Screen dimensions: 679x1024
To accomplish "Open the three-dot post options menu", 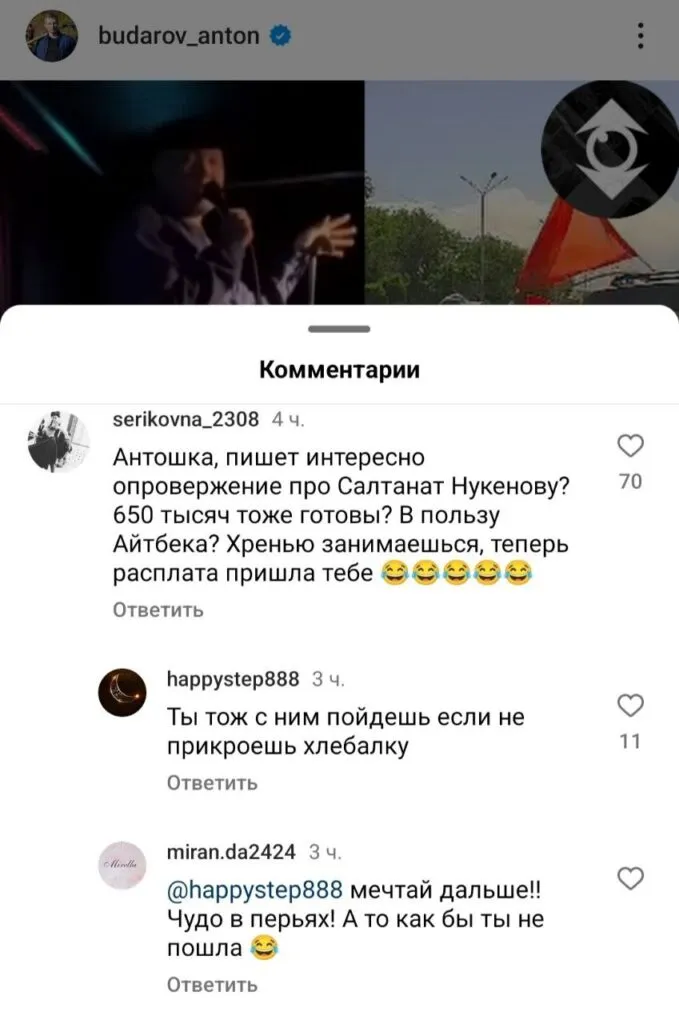I will pyautogui.click(x=641, y=35).
